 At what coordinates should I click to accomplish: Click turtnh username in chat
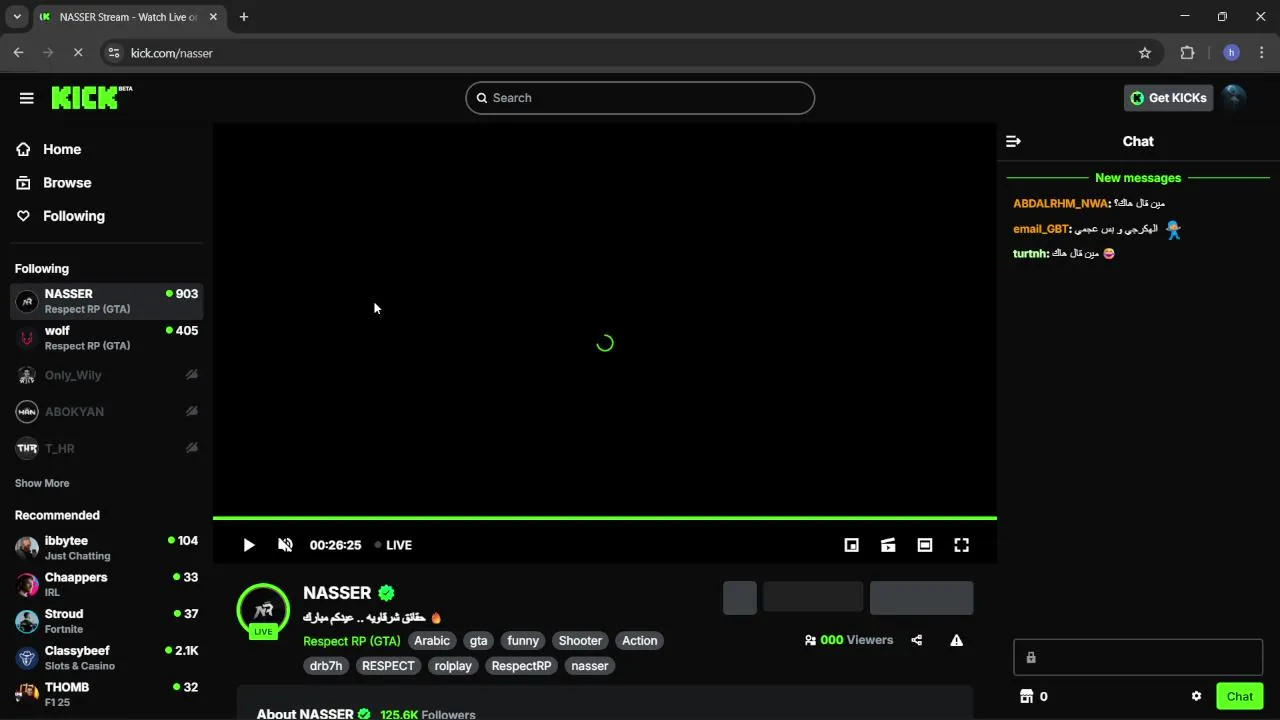(x=1030, y=254)
